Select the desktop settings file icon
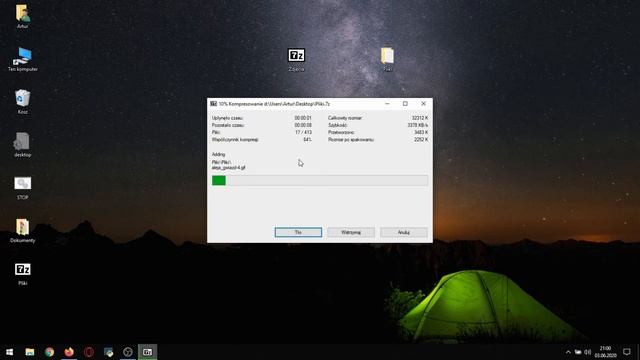The width and height of the screenshot is (640, 360). pos(22,145)
